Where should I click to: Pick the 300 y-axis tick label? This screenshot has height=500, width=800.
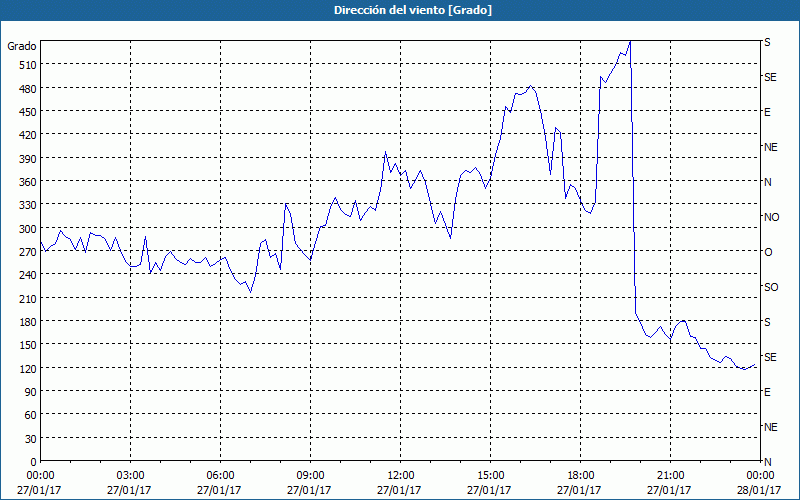(x=28, y=229)
